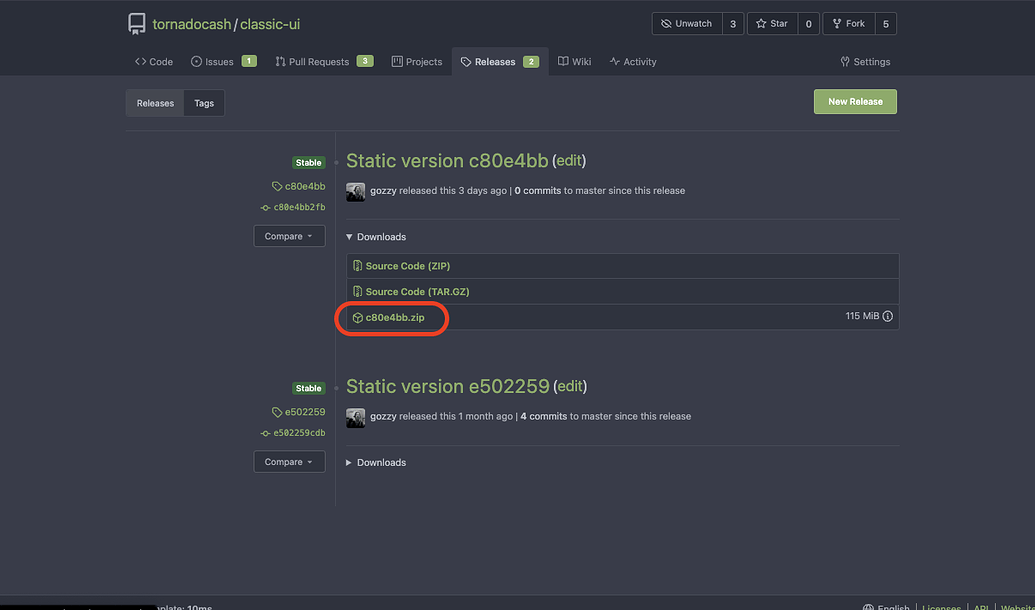Expand Downloads under Static version e502259
The height and width of the screenshot is (610, 1035).
pos(376,463)
